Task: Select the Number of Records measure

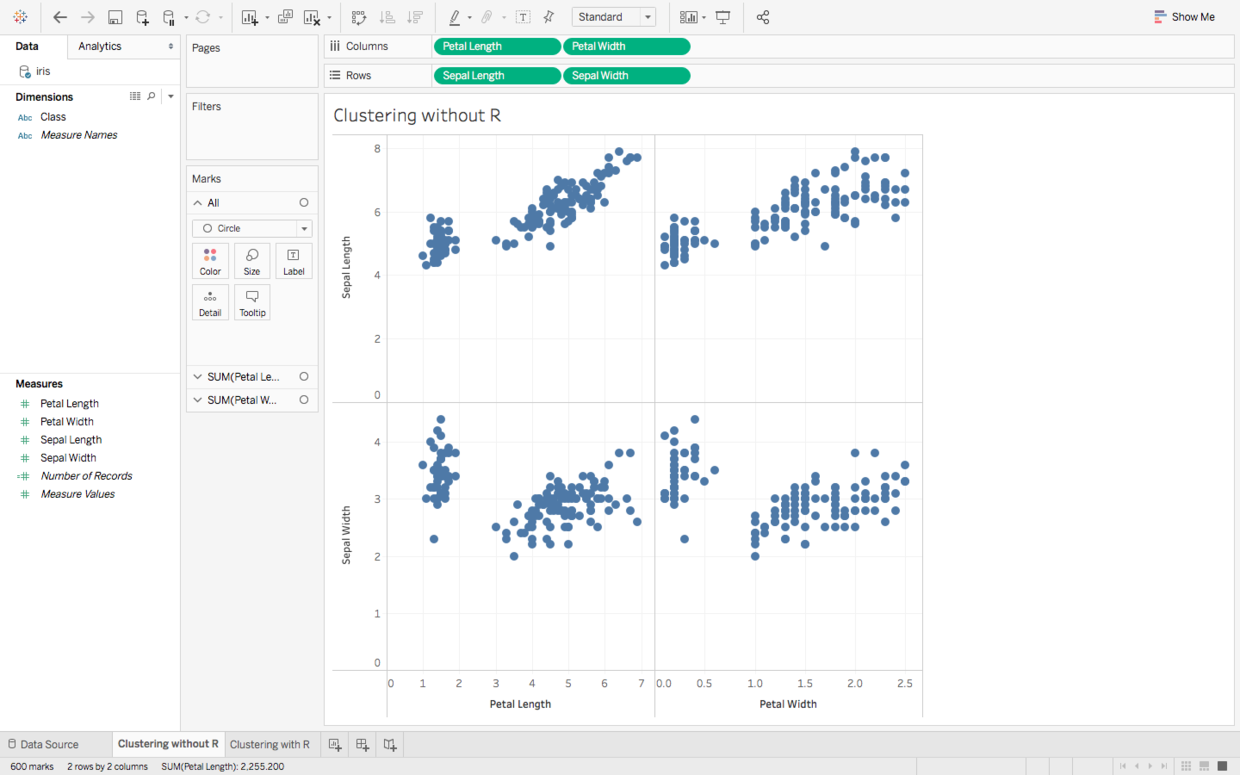Action: point(86,476)
